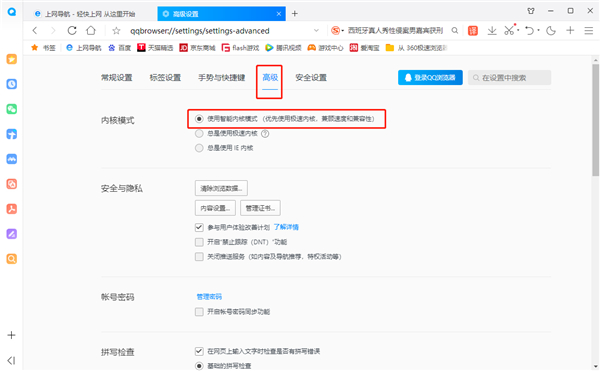The image size is (600, 371).
Task: Click the Home icon in navigation bar
Action: [91, 31]
